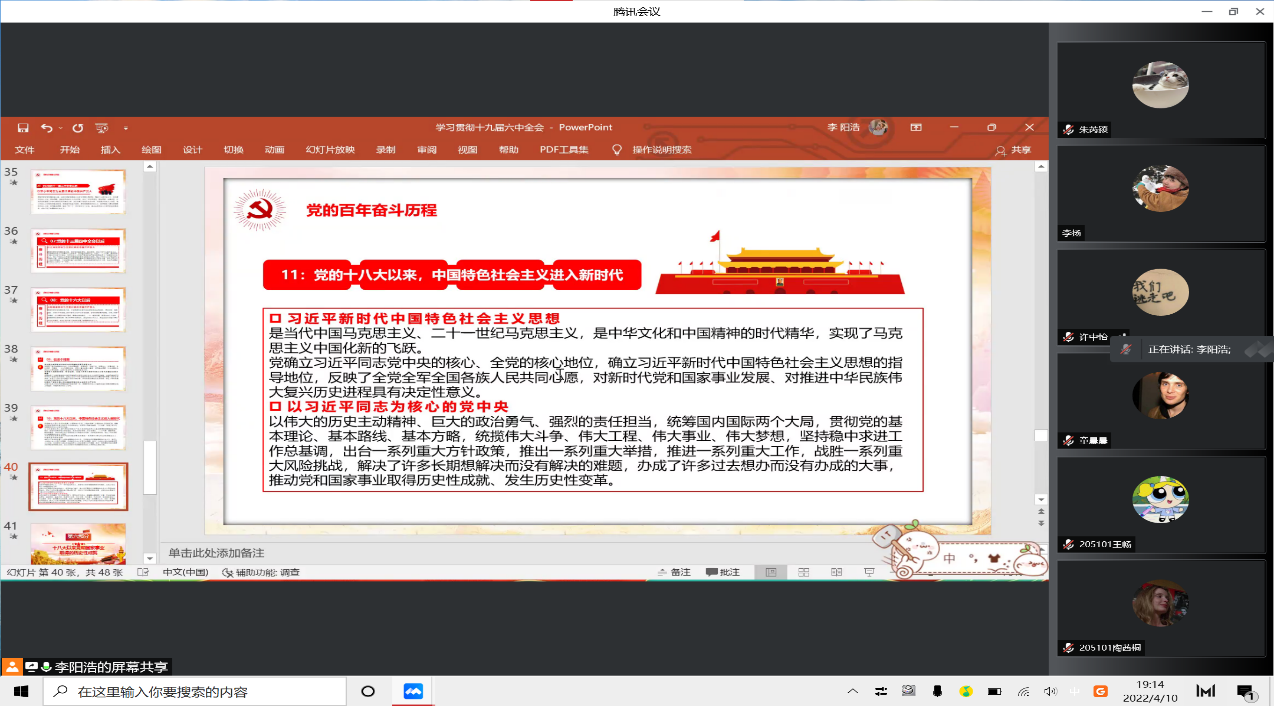
Task: Click the Save icon in PowerPoint title bar
Action: pos(22,128)
